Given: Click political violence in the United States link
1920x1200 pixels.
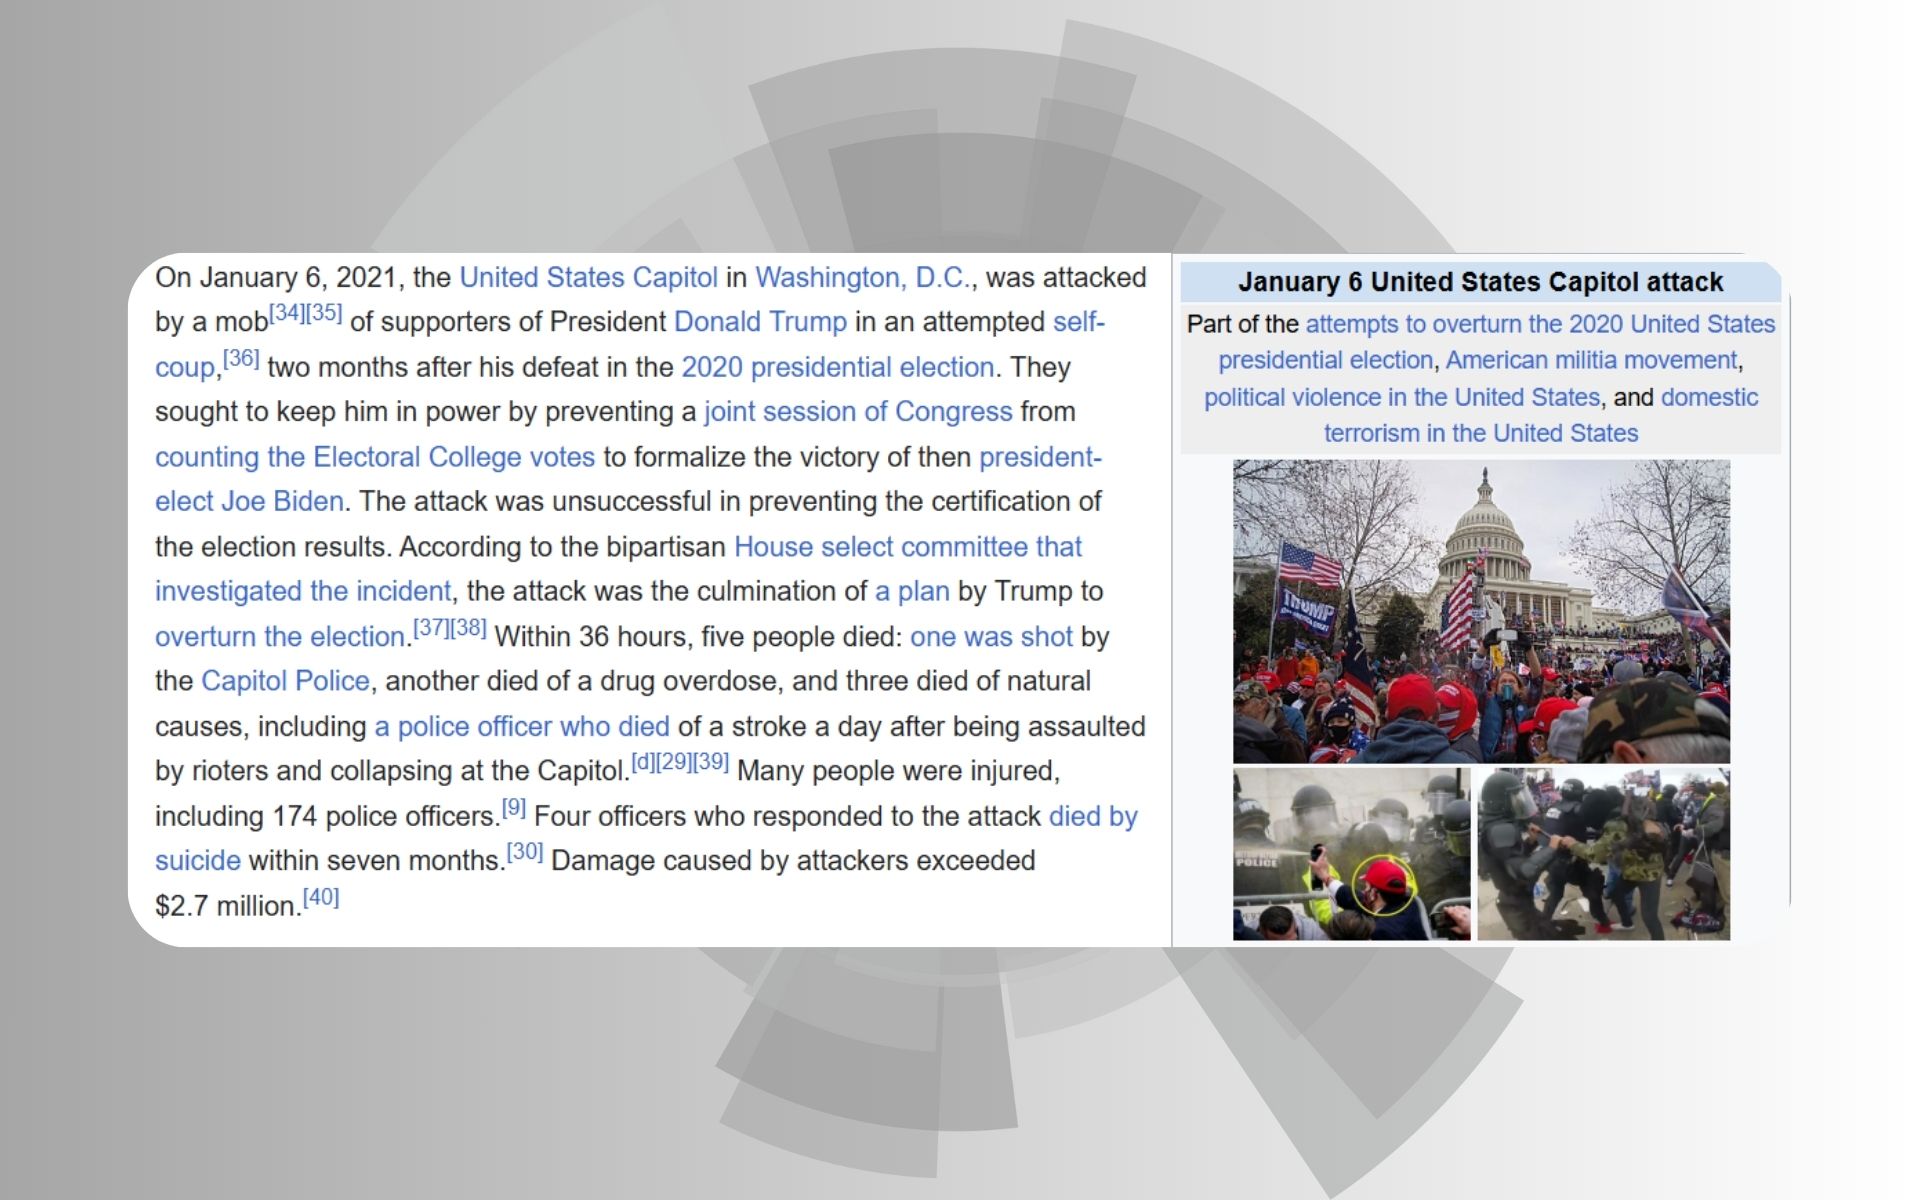Looking at the screenshot, I should point(1401,397).
